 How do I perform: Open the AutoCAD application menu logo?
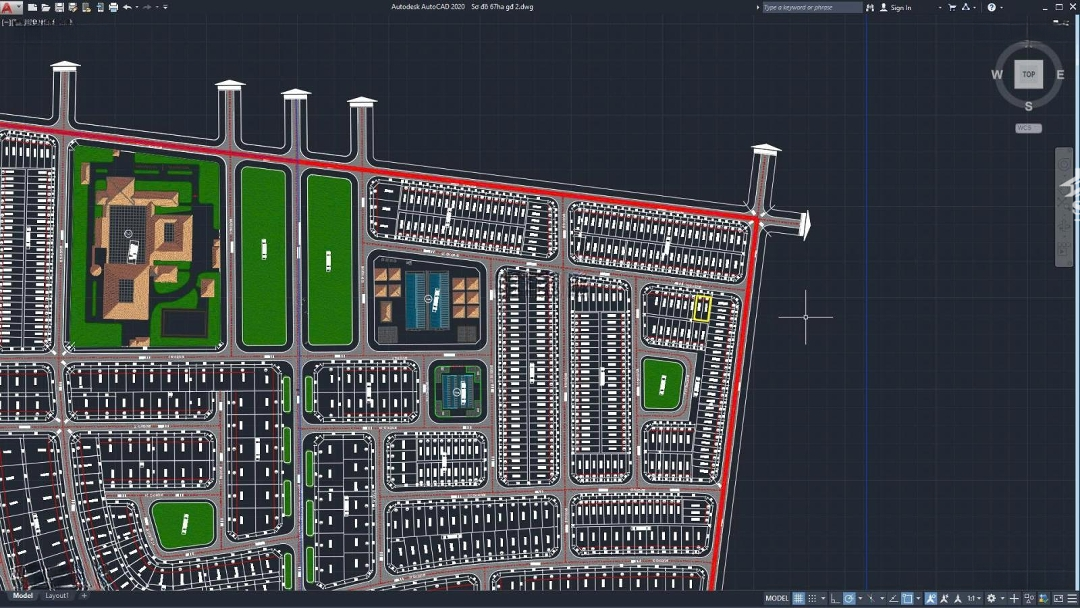click(x=11, y=8)
